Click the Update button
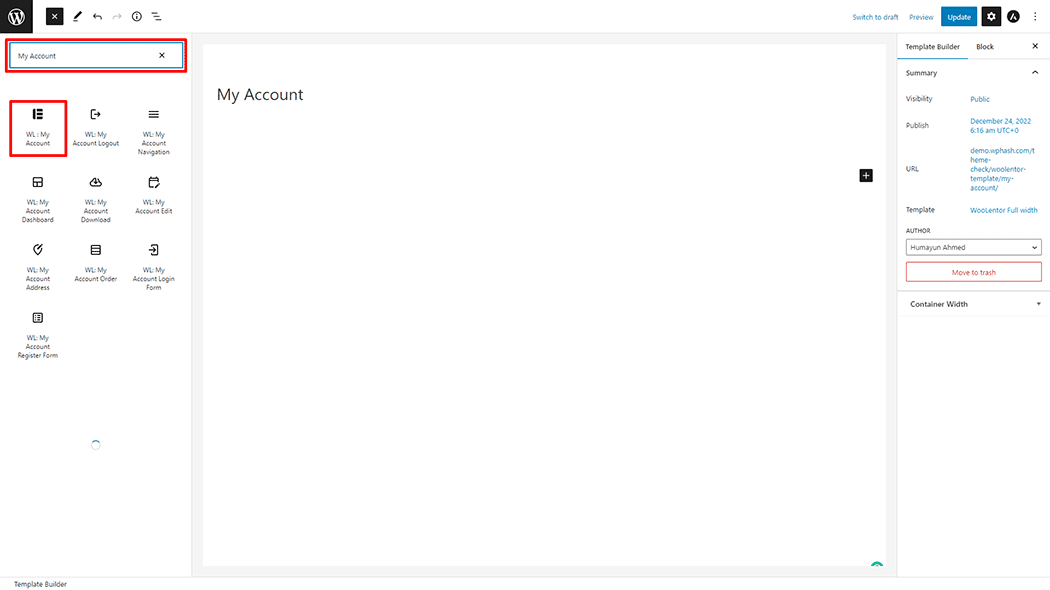This screenshot has height=590, width=1050. coord(958,17)
